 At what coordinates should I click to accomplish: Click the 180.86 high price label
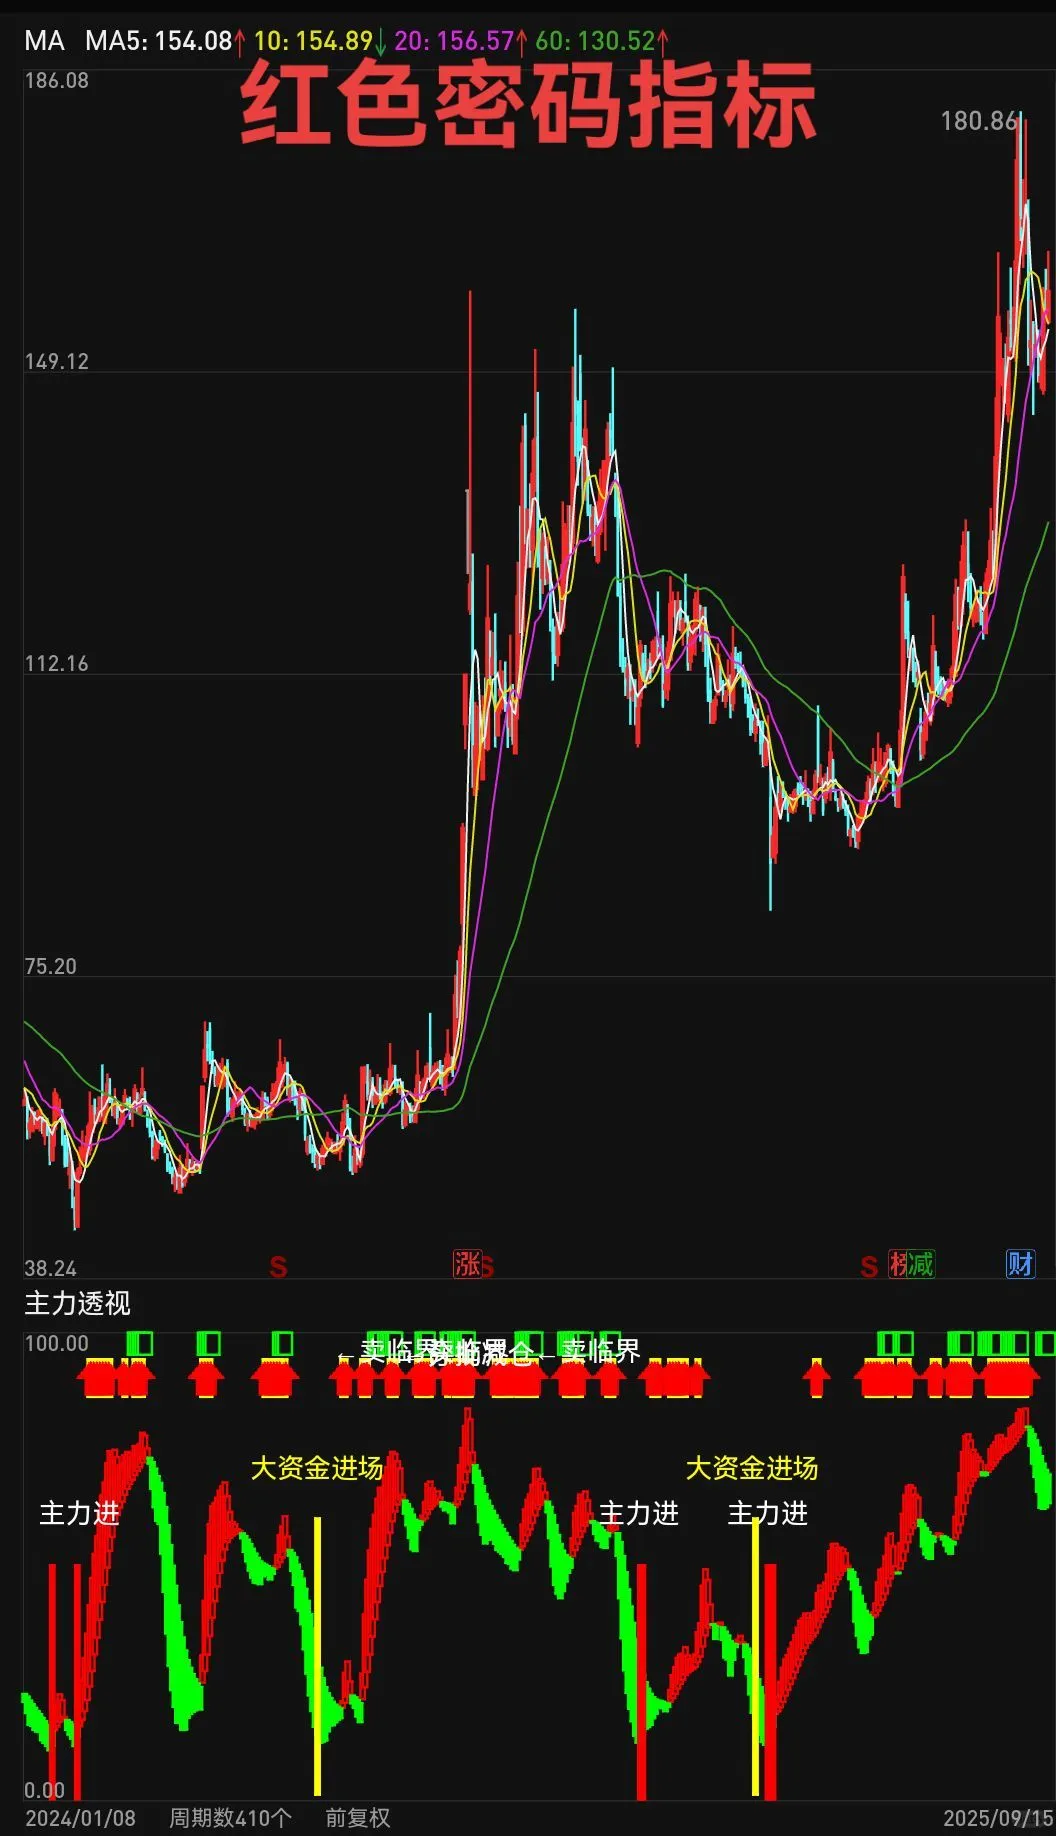(x=979, y=121)
